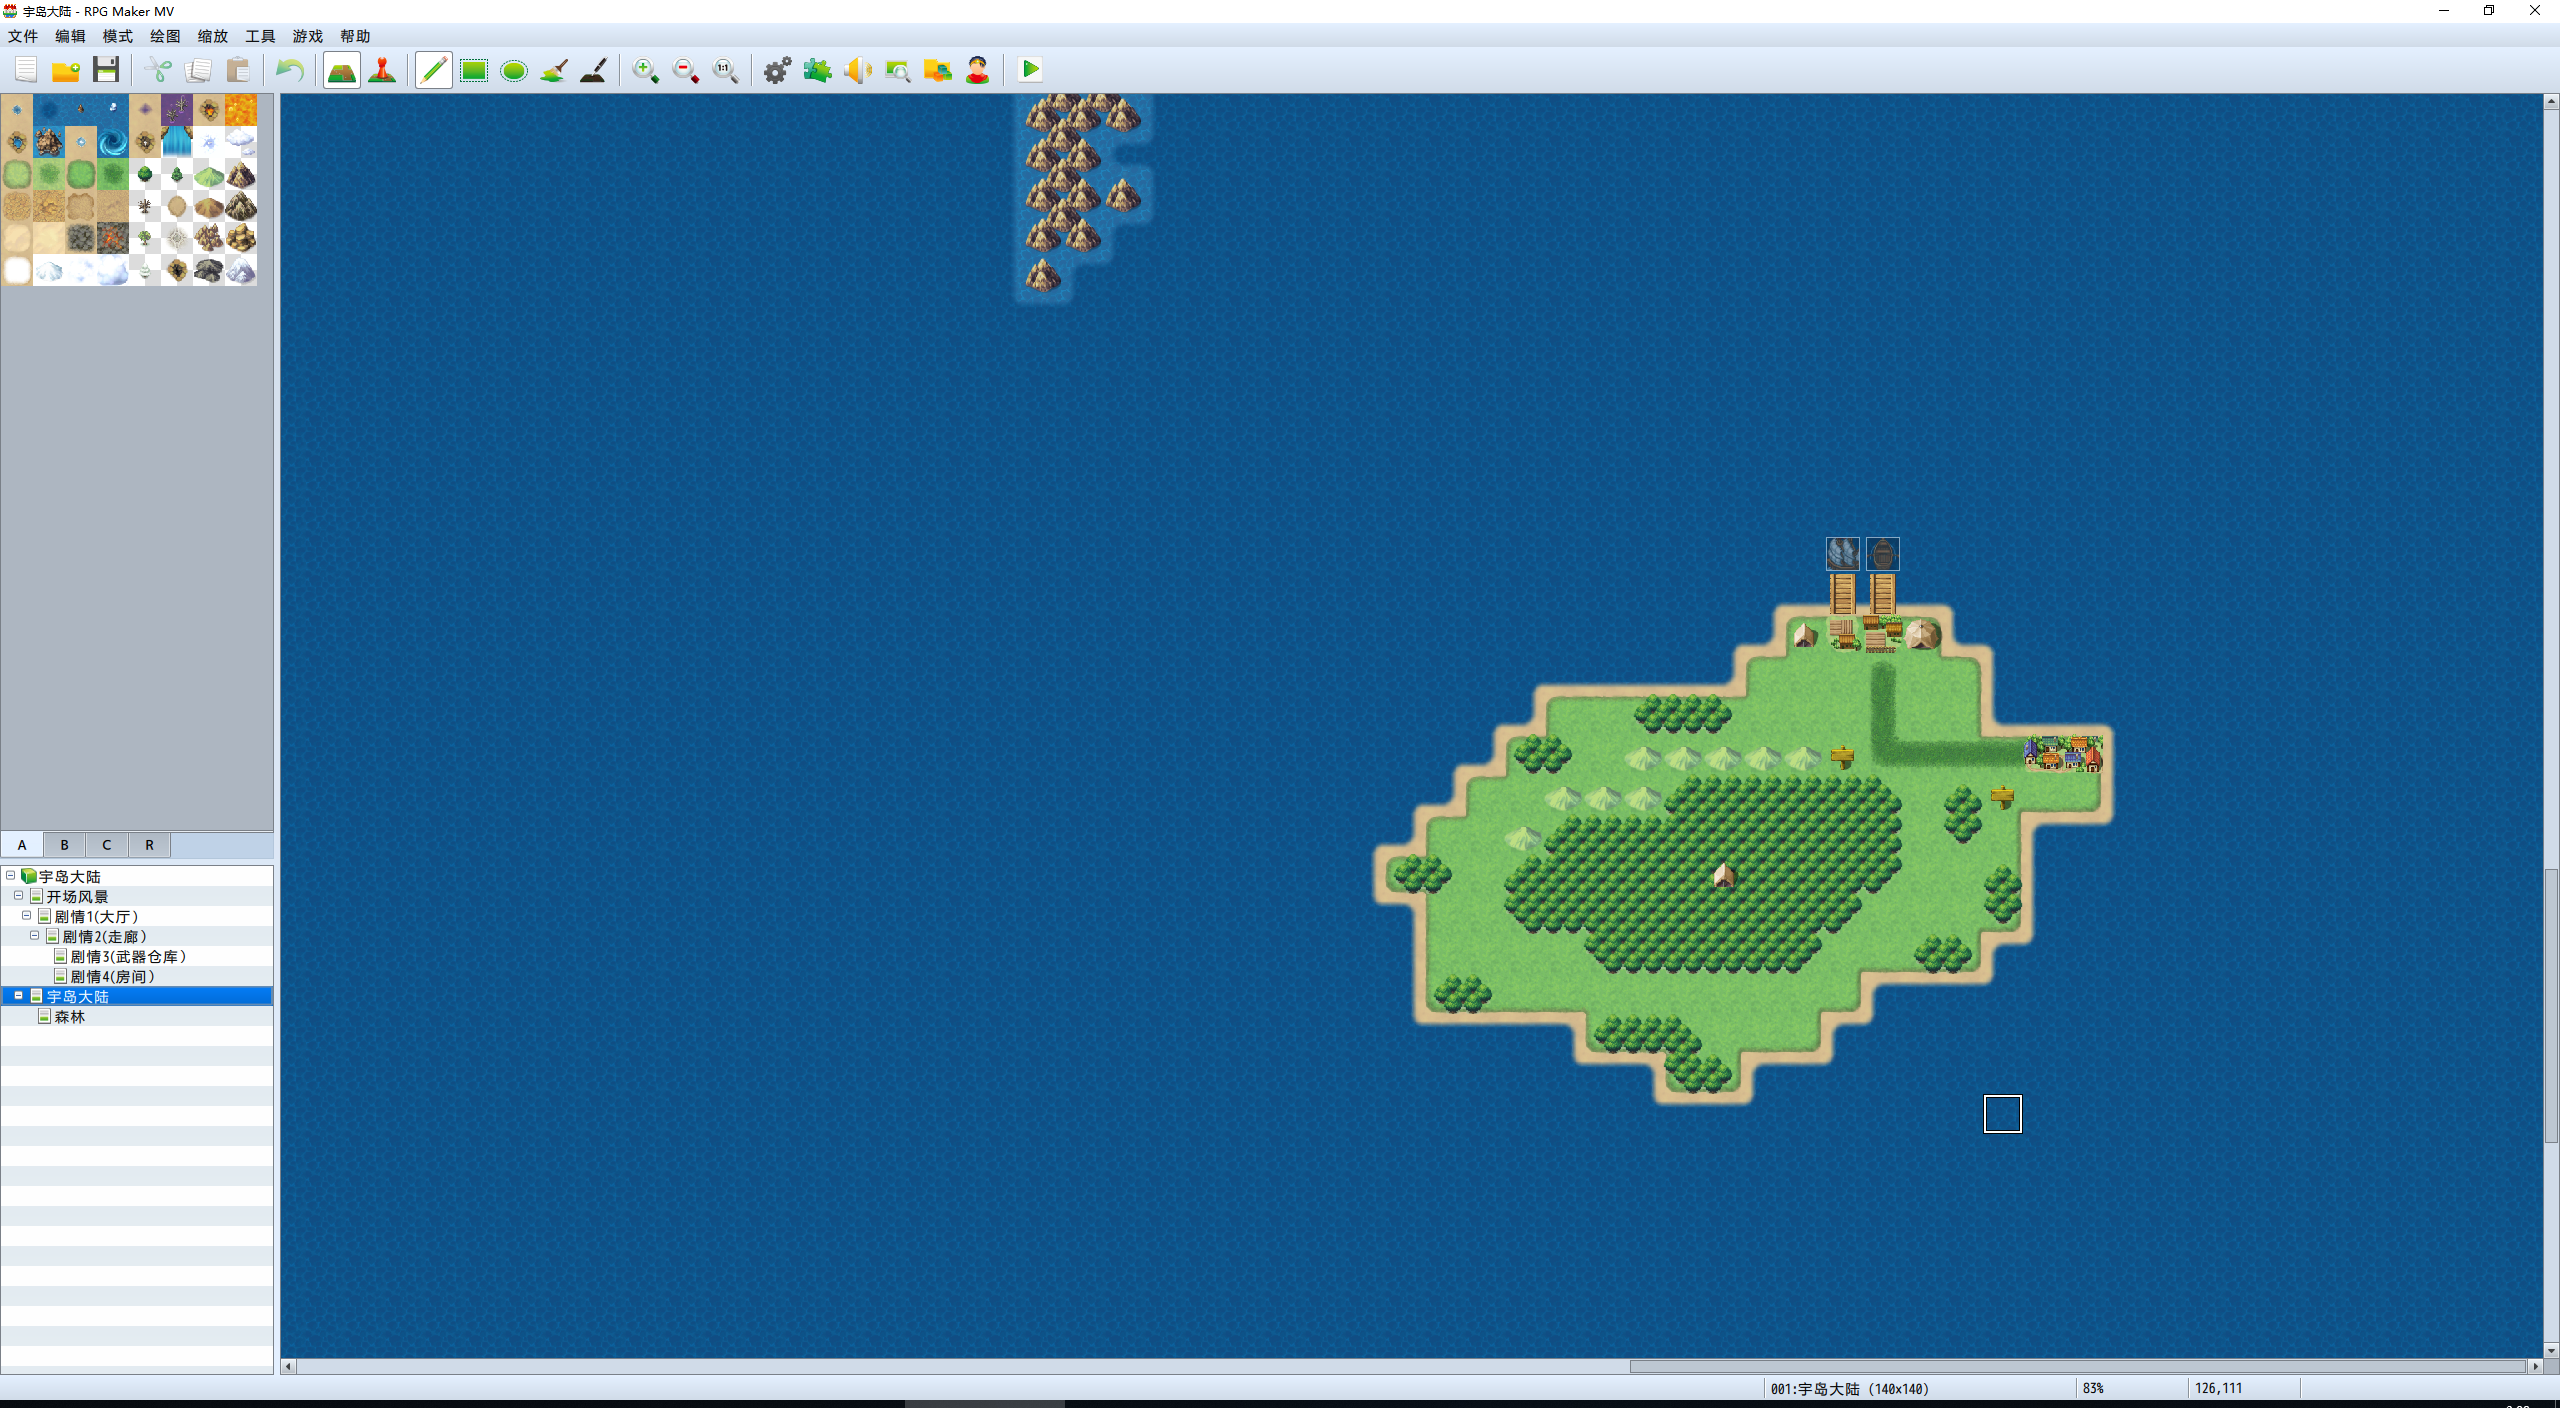Image resolution: width=2560 pixels, height=1408 pixels.
Task: Open the 帮助 menu
Action: pyautogui.click(x=355, y=36)
